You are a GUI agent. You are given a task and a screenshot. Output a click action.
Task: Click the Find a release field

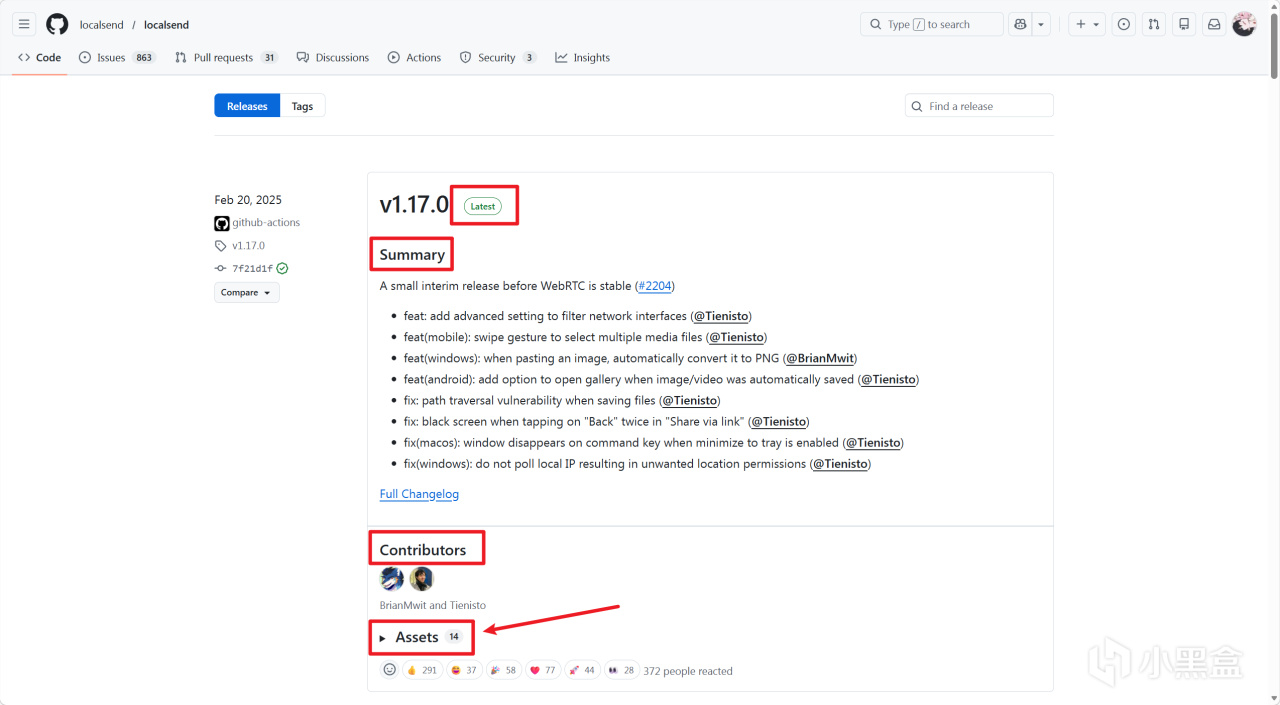pos(979,106)
